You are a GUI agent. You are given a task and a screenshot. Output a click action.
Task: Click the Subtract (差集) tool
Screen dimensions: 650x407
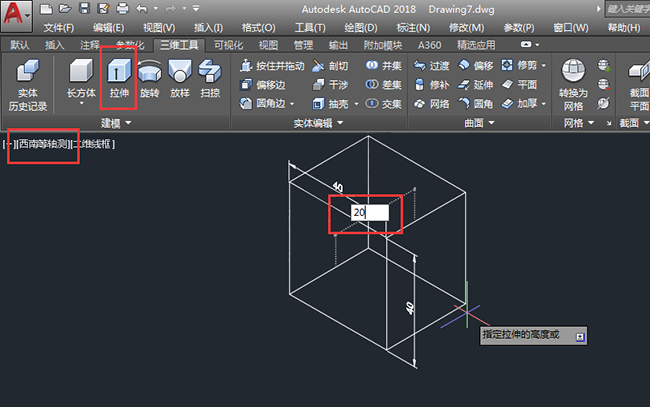384,85
